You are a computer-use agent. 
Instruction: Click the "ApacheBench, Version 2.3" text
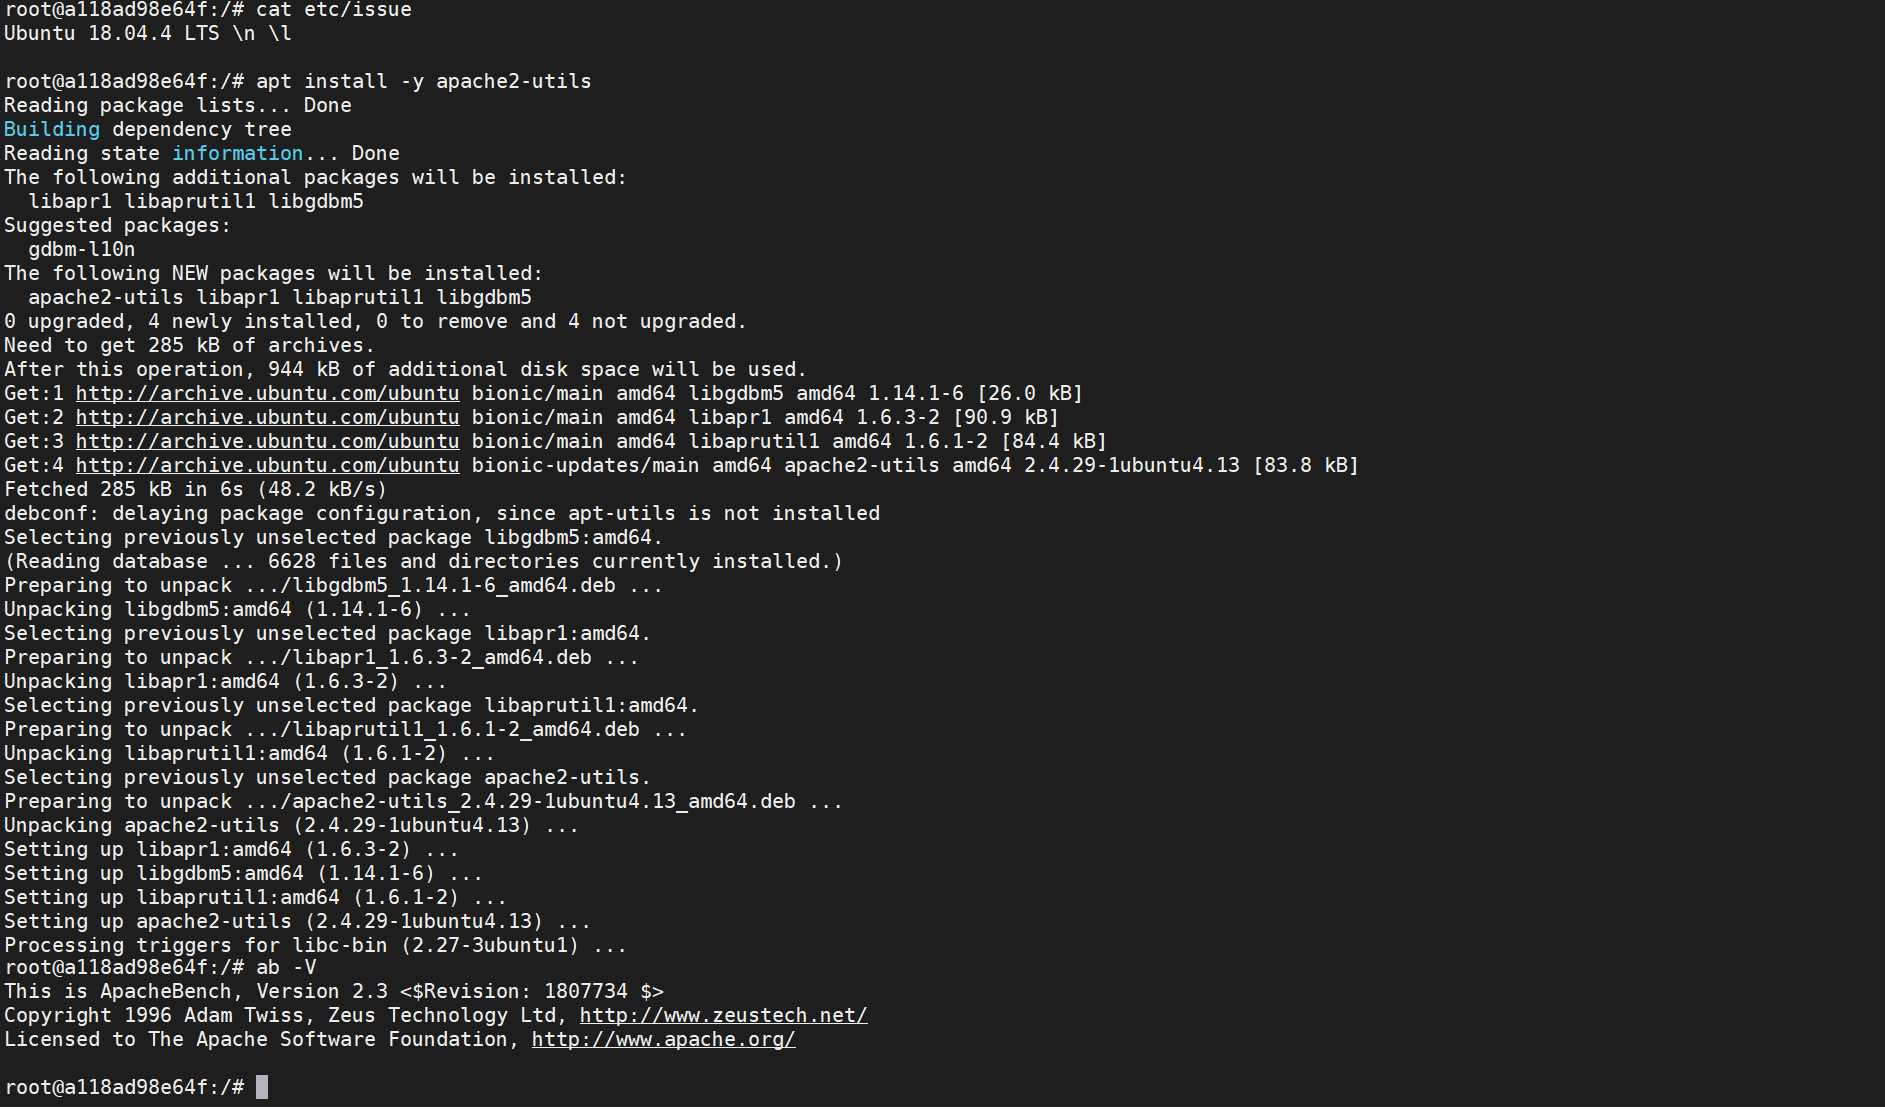(243, 992)
